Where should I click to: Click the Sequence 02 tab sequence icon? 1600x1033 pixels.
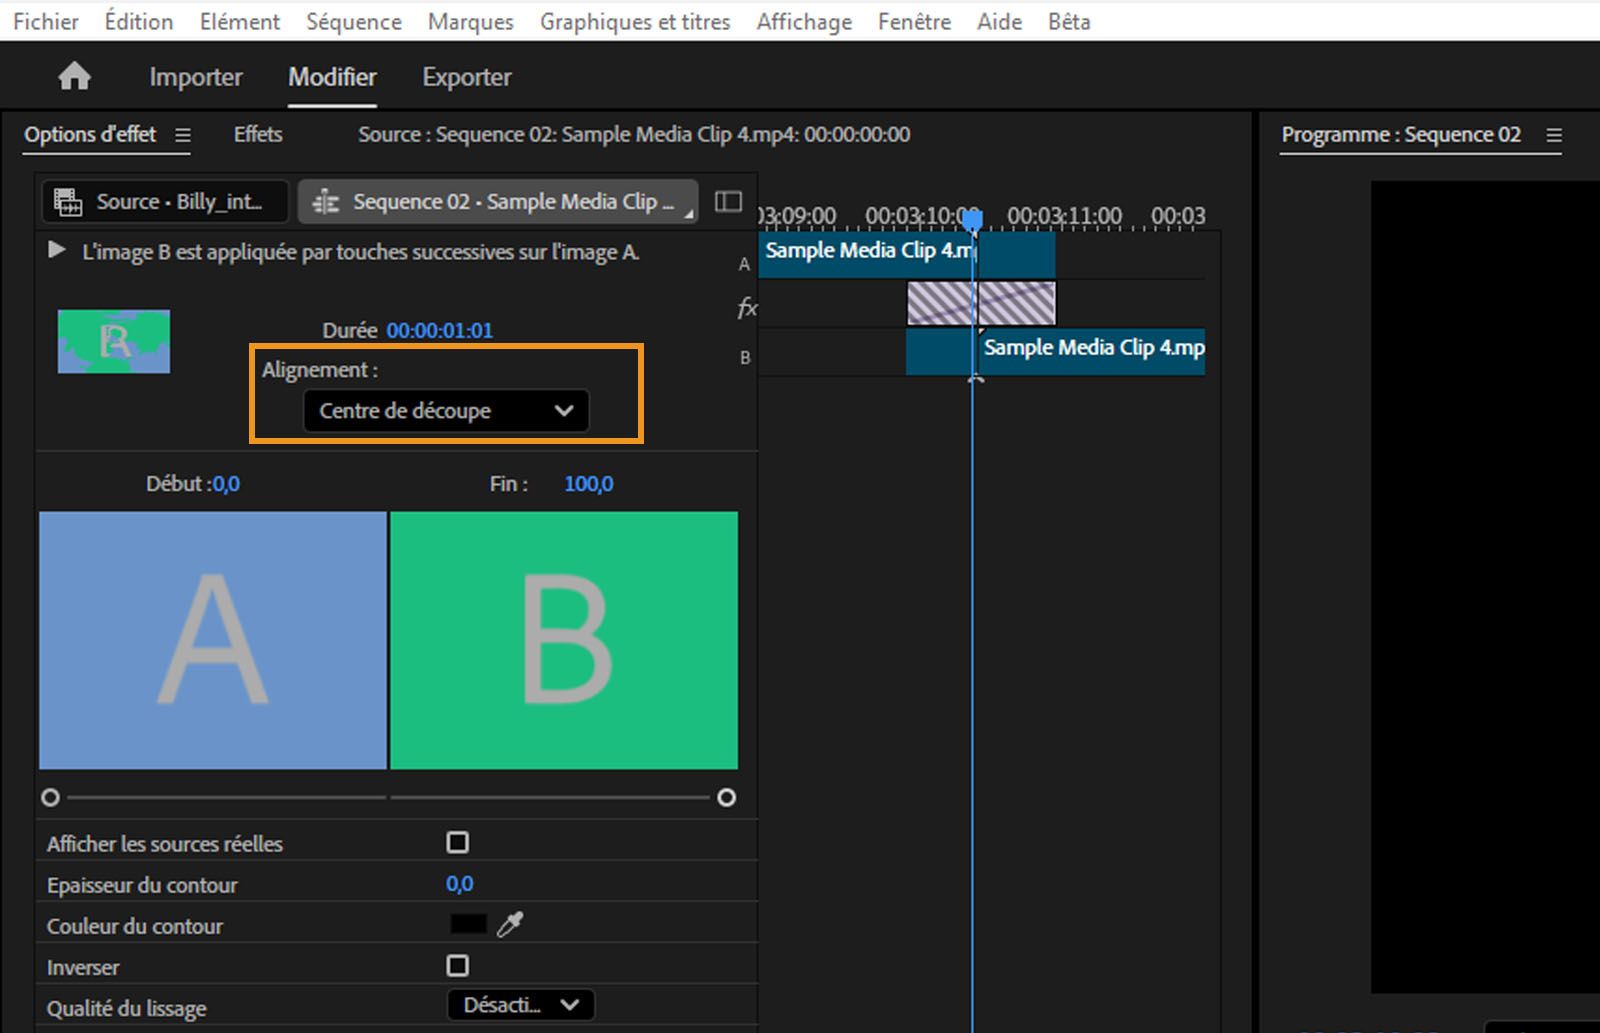[326, 202]
